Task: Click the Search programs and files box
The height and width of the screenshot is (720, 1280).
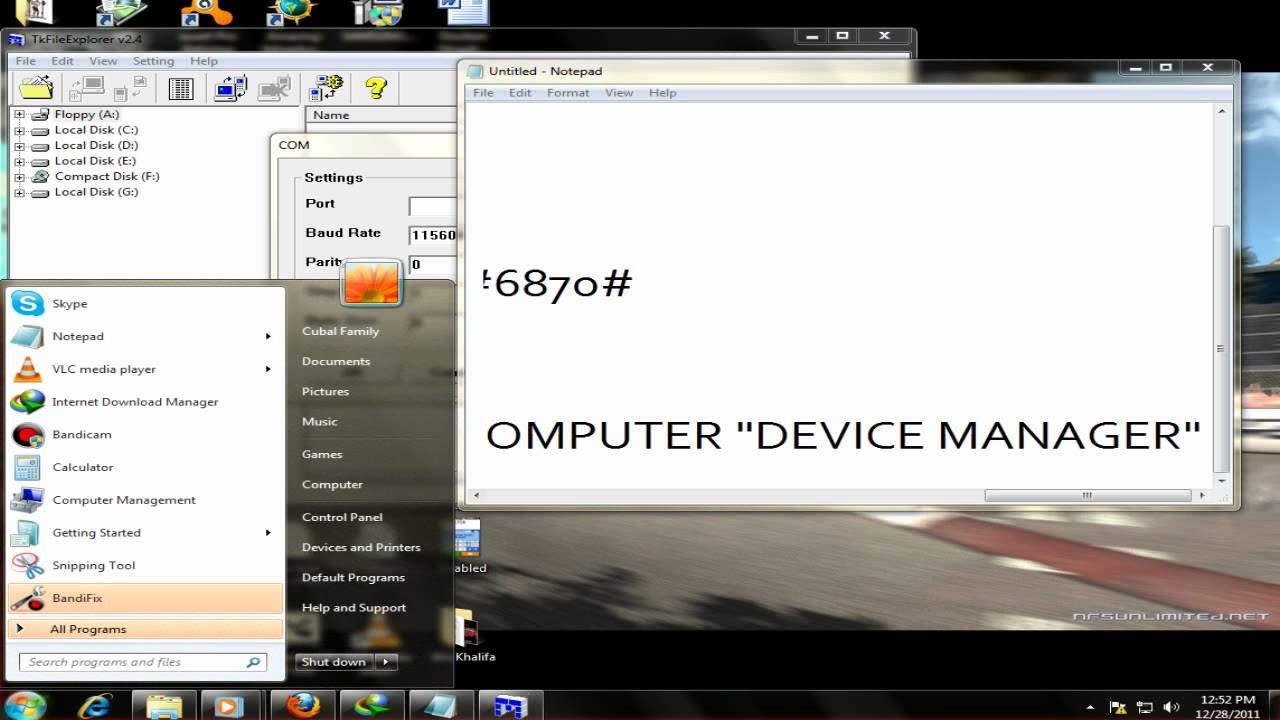Action: (x=143, y=662)
